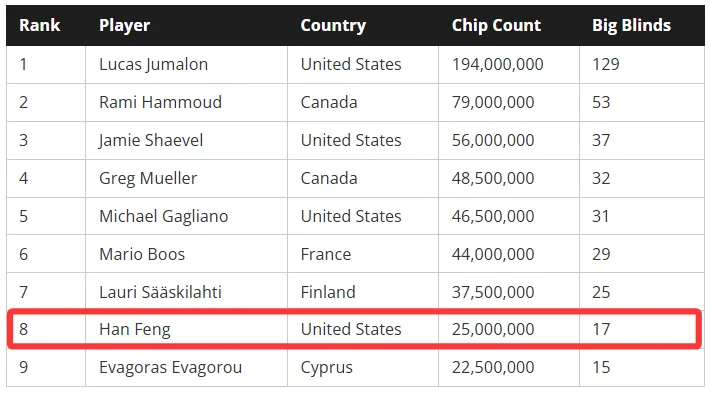The image size is (710, 394).
Task: Select player name Lucas Jumalon
Action: 154,65
